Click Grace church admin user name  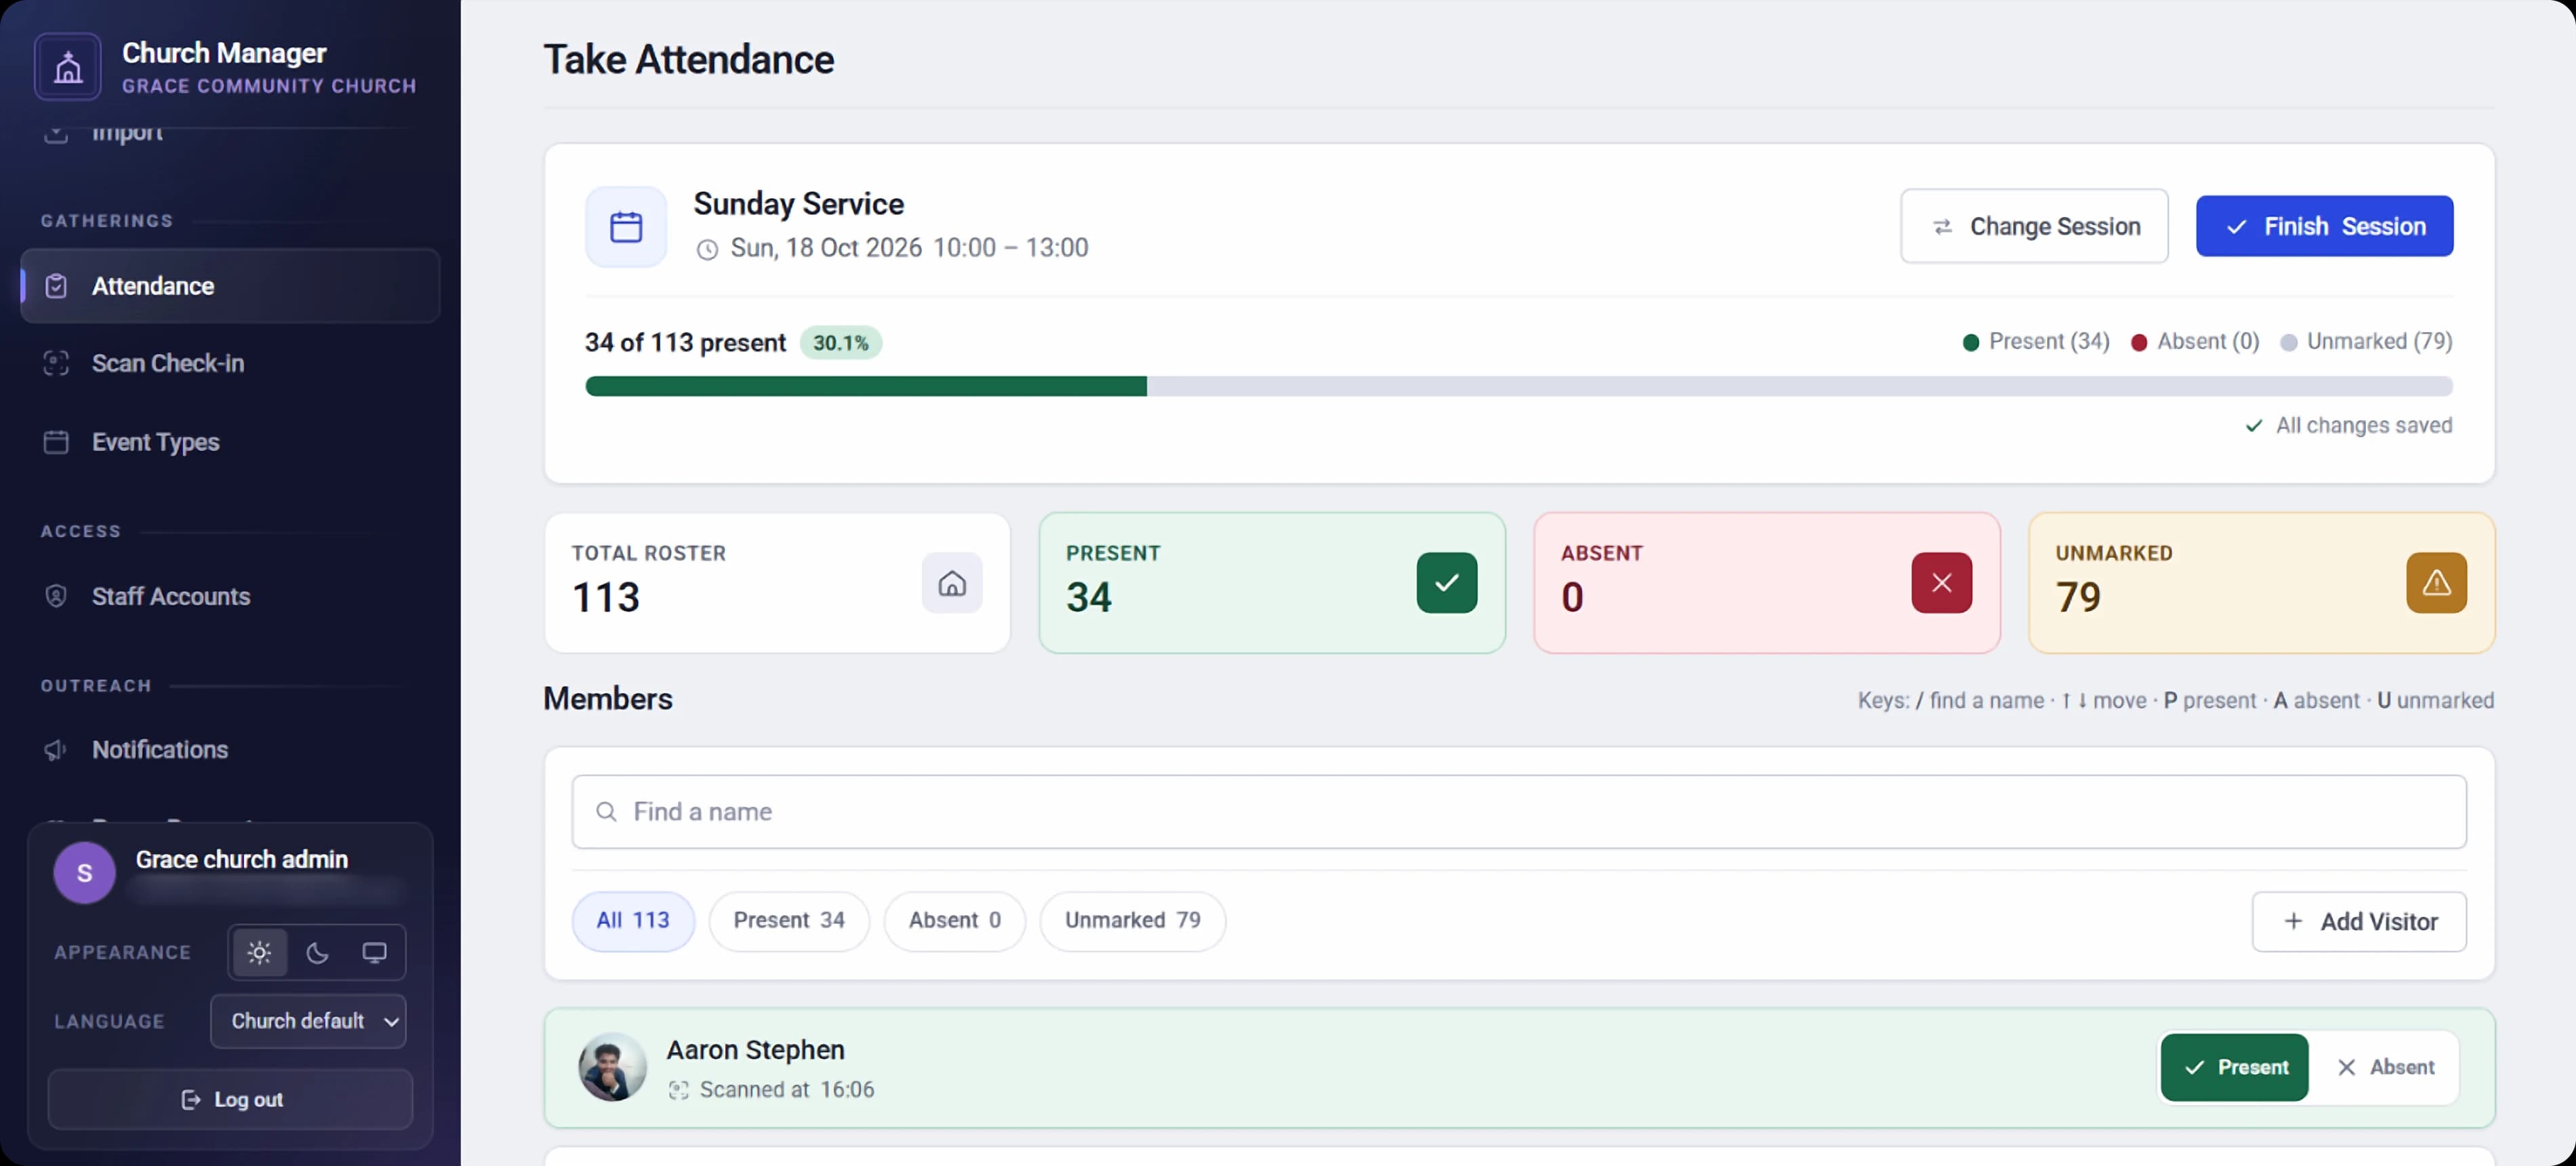tap(242, 860)
